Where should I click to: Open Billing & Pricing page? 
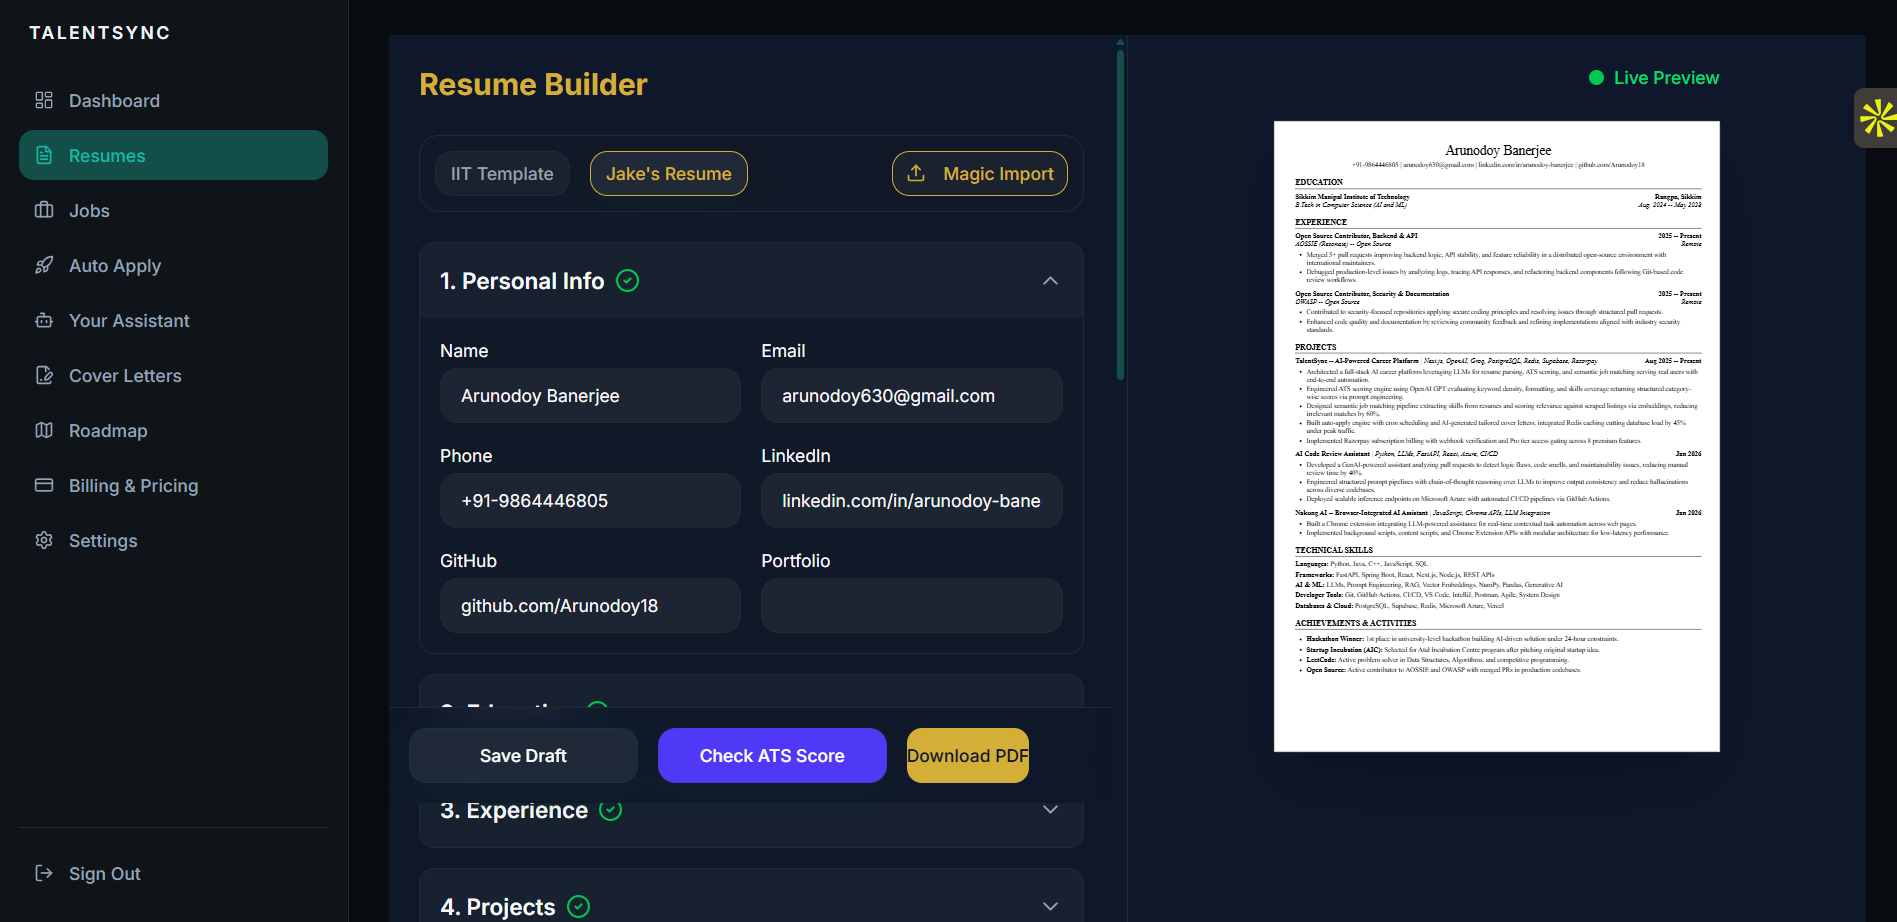173,485
